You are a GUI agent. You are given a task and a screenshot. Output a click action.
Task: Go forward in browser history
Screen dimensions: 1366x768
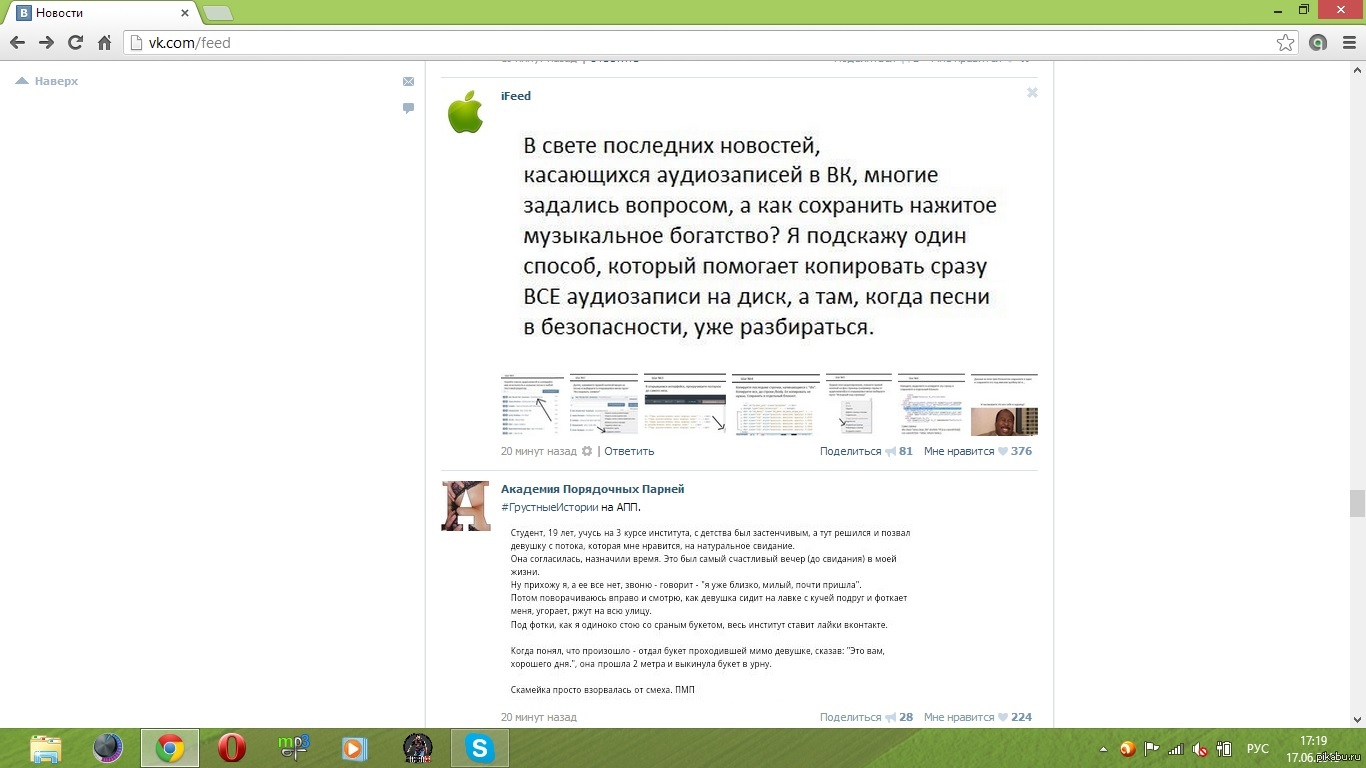click(46, 43)
